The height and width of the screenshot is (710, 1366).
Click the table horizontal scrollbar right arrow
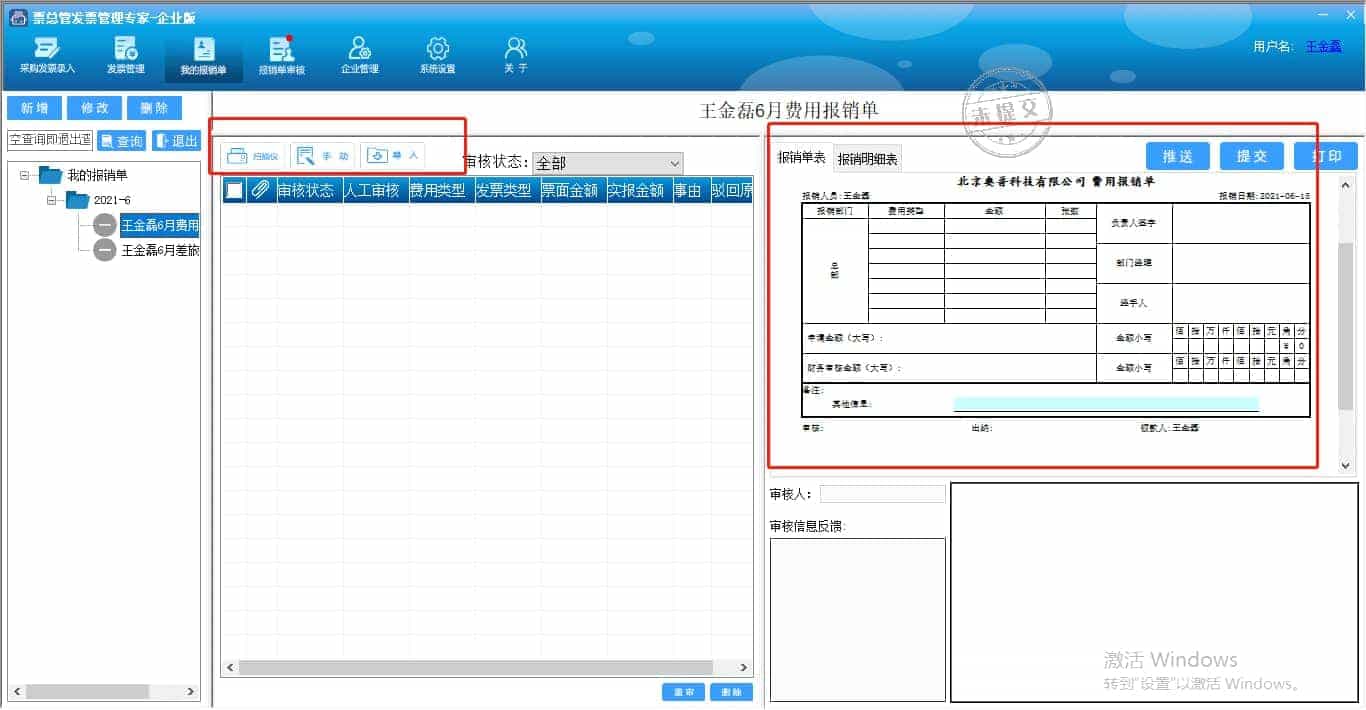coord(743,667)
